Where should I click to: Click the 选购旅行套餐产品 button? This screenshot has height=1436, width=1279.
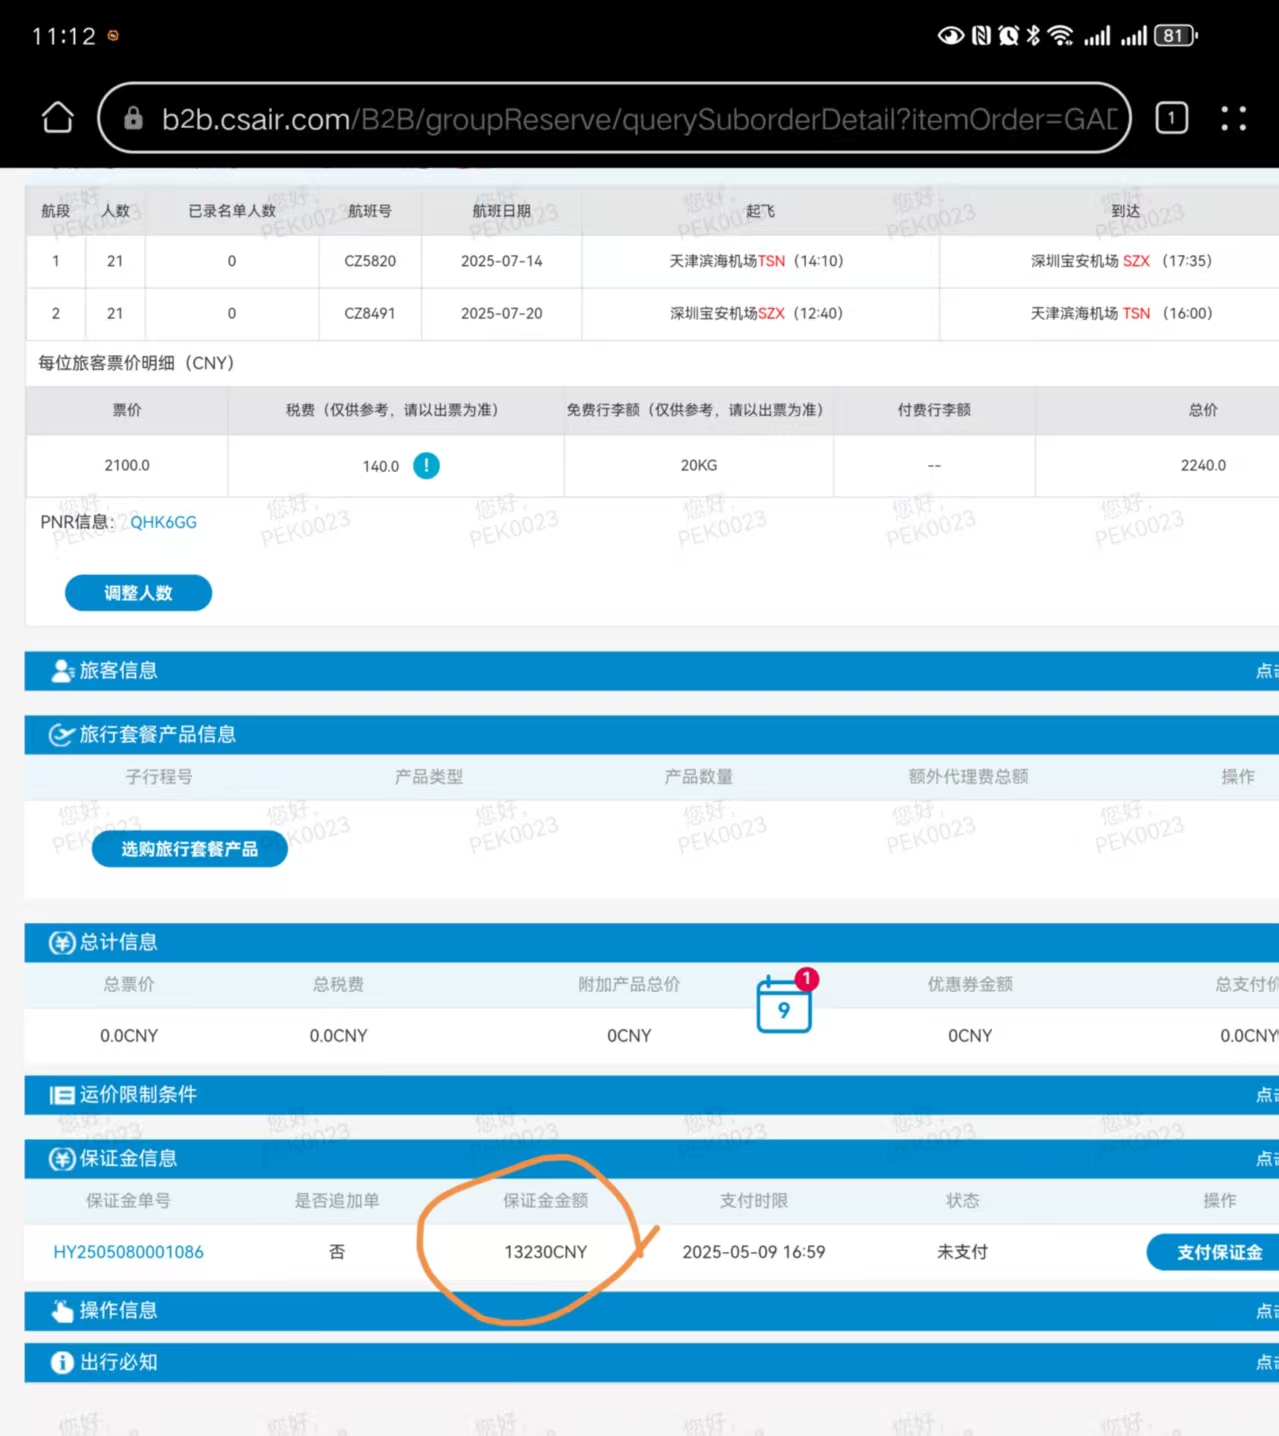click(189, 849)
